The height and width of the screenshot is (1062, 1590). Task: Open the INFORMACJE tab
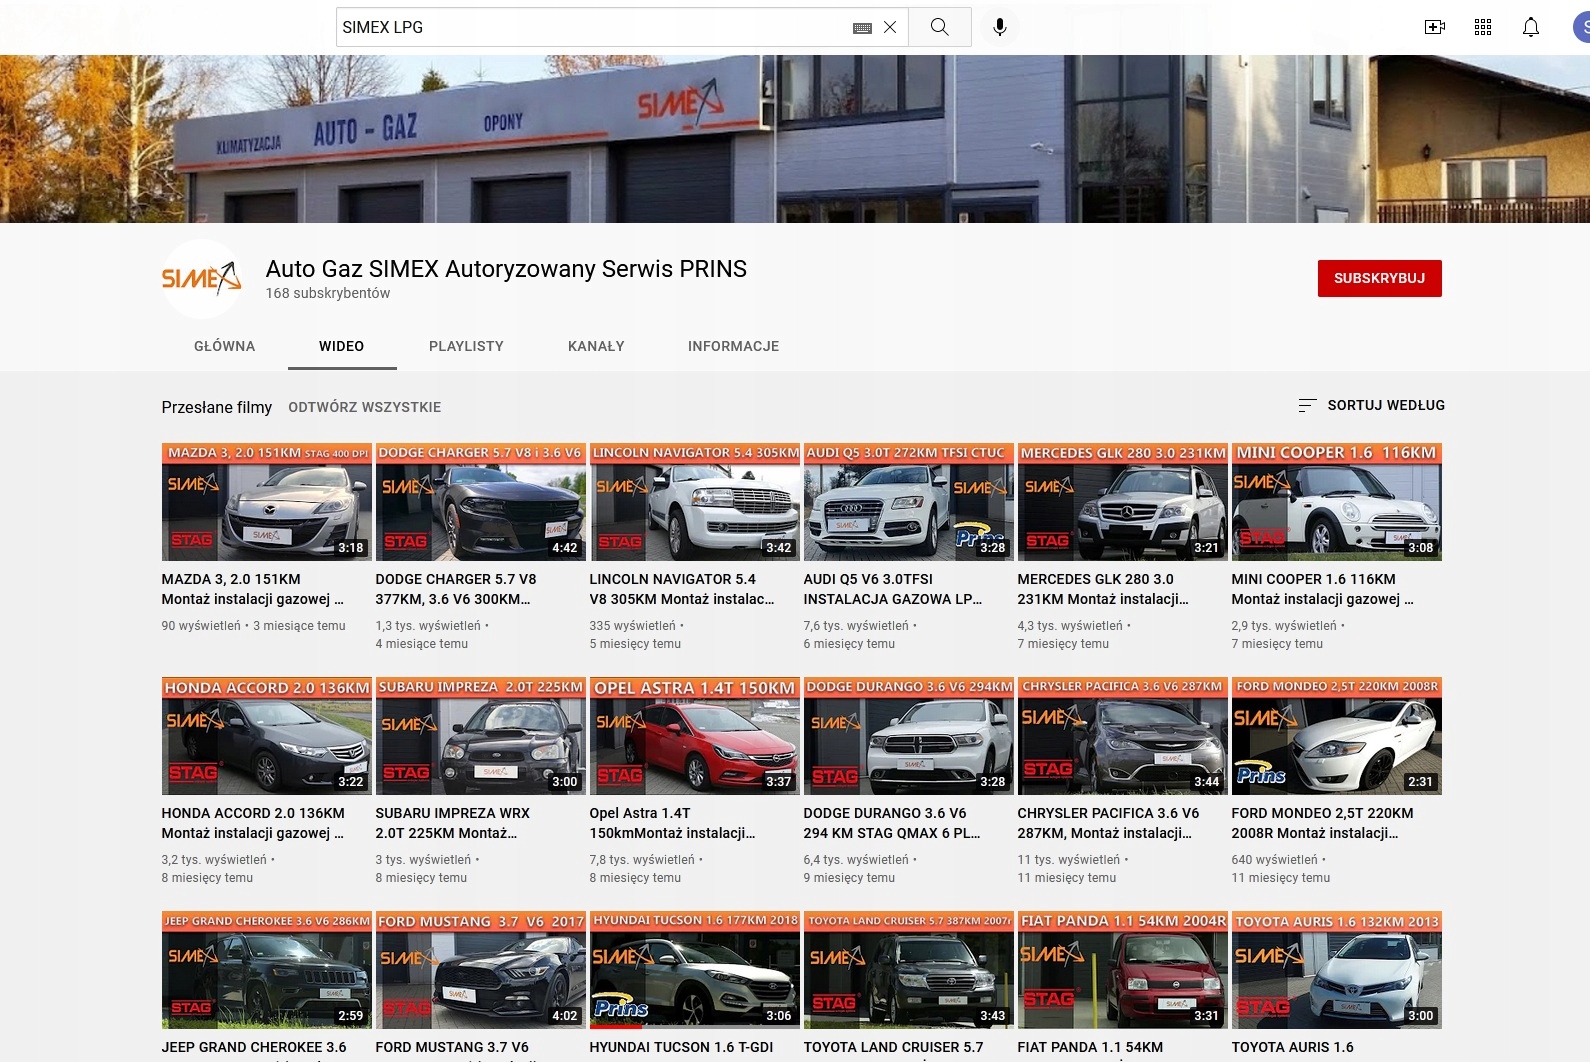pos(734,346)
